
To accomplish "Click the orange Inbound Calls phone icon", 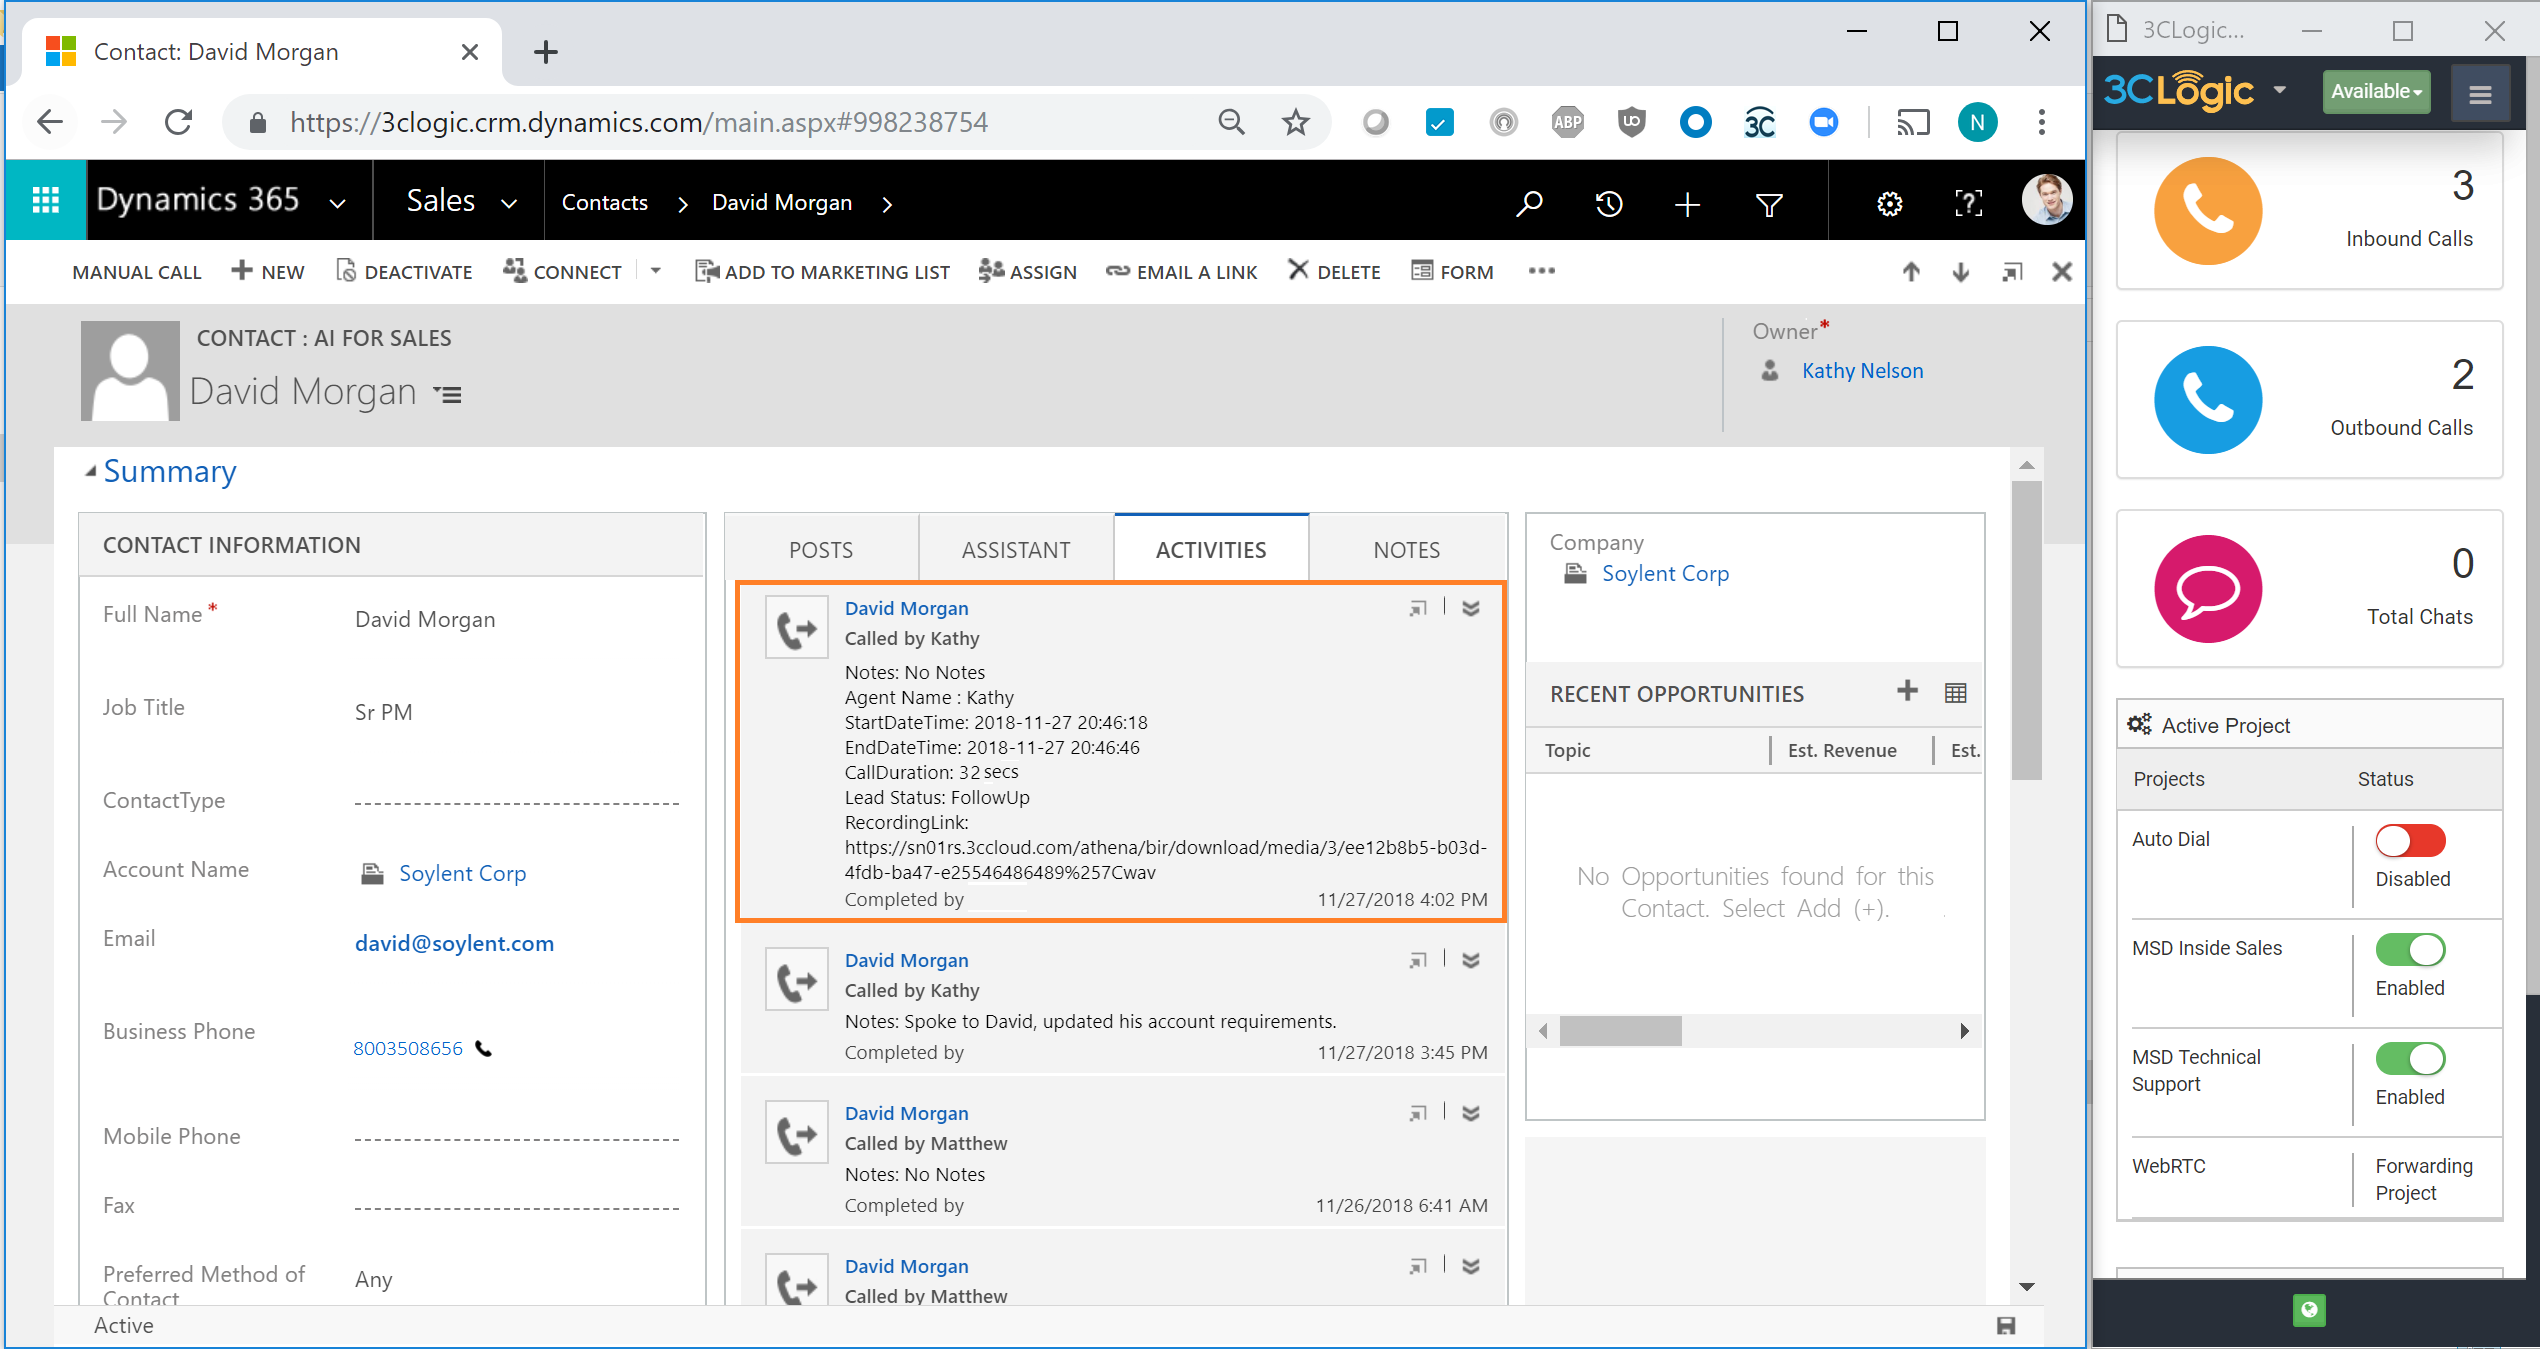I will click(2208, 211).
